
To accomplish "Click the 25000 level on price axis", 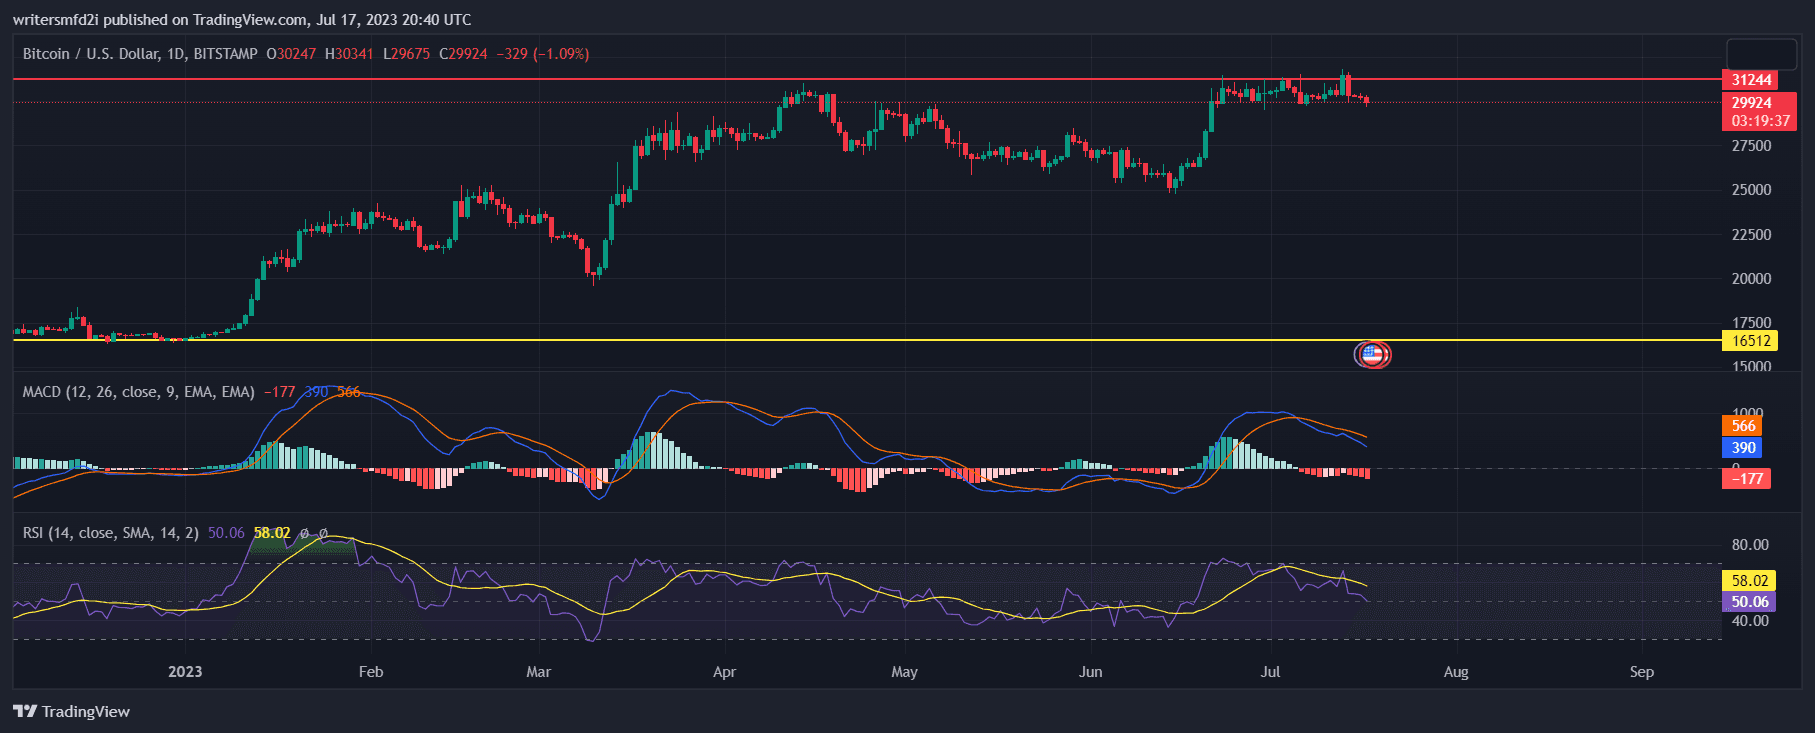I will (1751, 190).
